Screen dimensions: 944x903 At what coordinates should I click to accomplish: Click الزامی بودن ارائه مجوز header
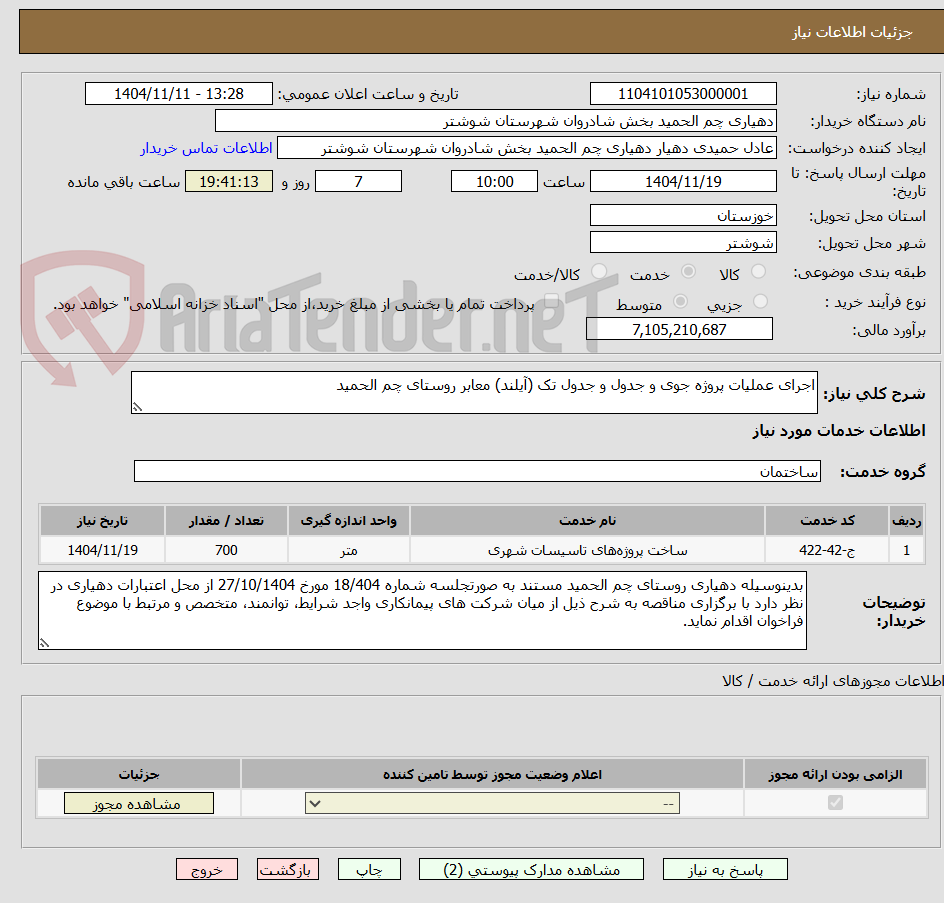click(836, 774)
